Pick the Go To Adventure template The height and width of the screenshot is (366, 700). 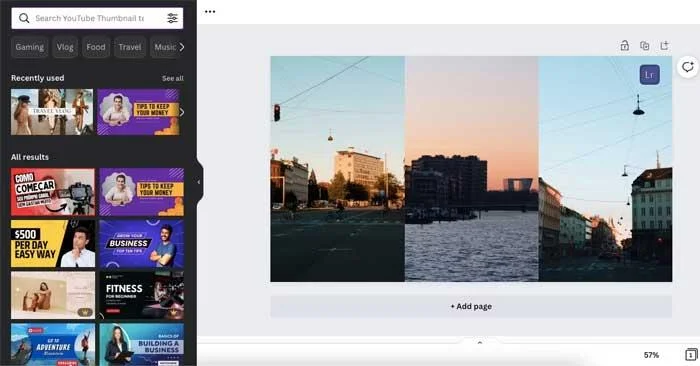(x=53, y=345)
